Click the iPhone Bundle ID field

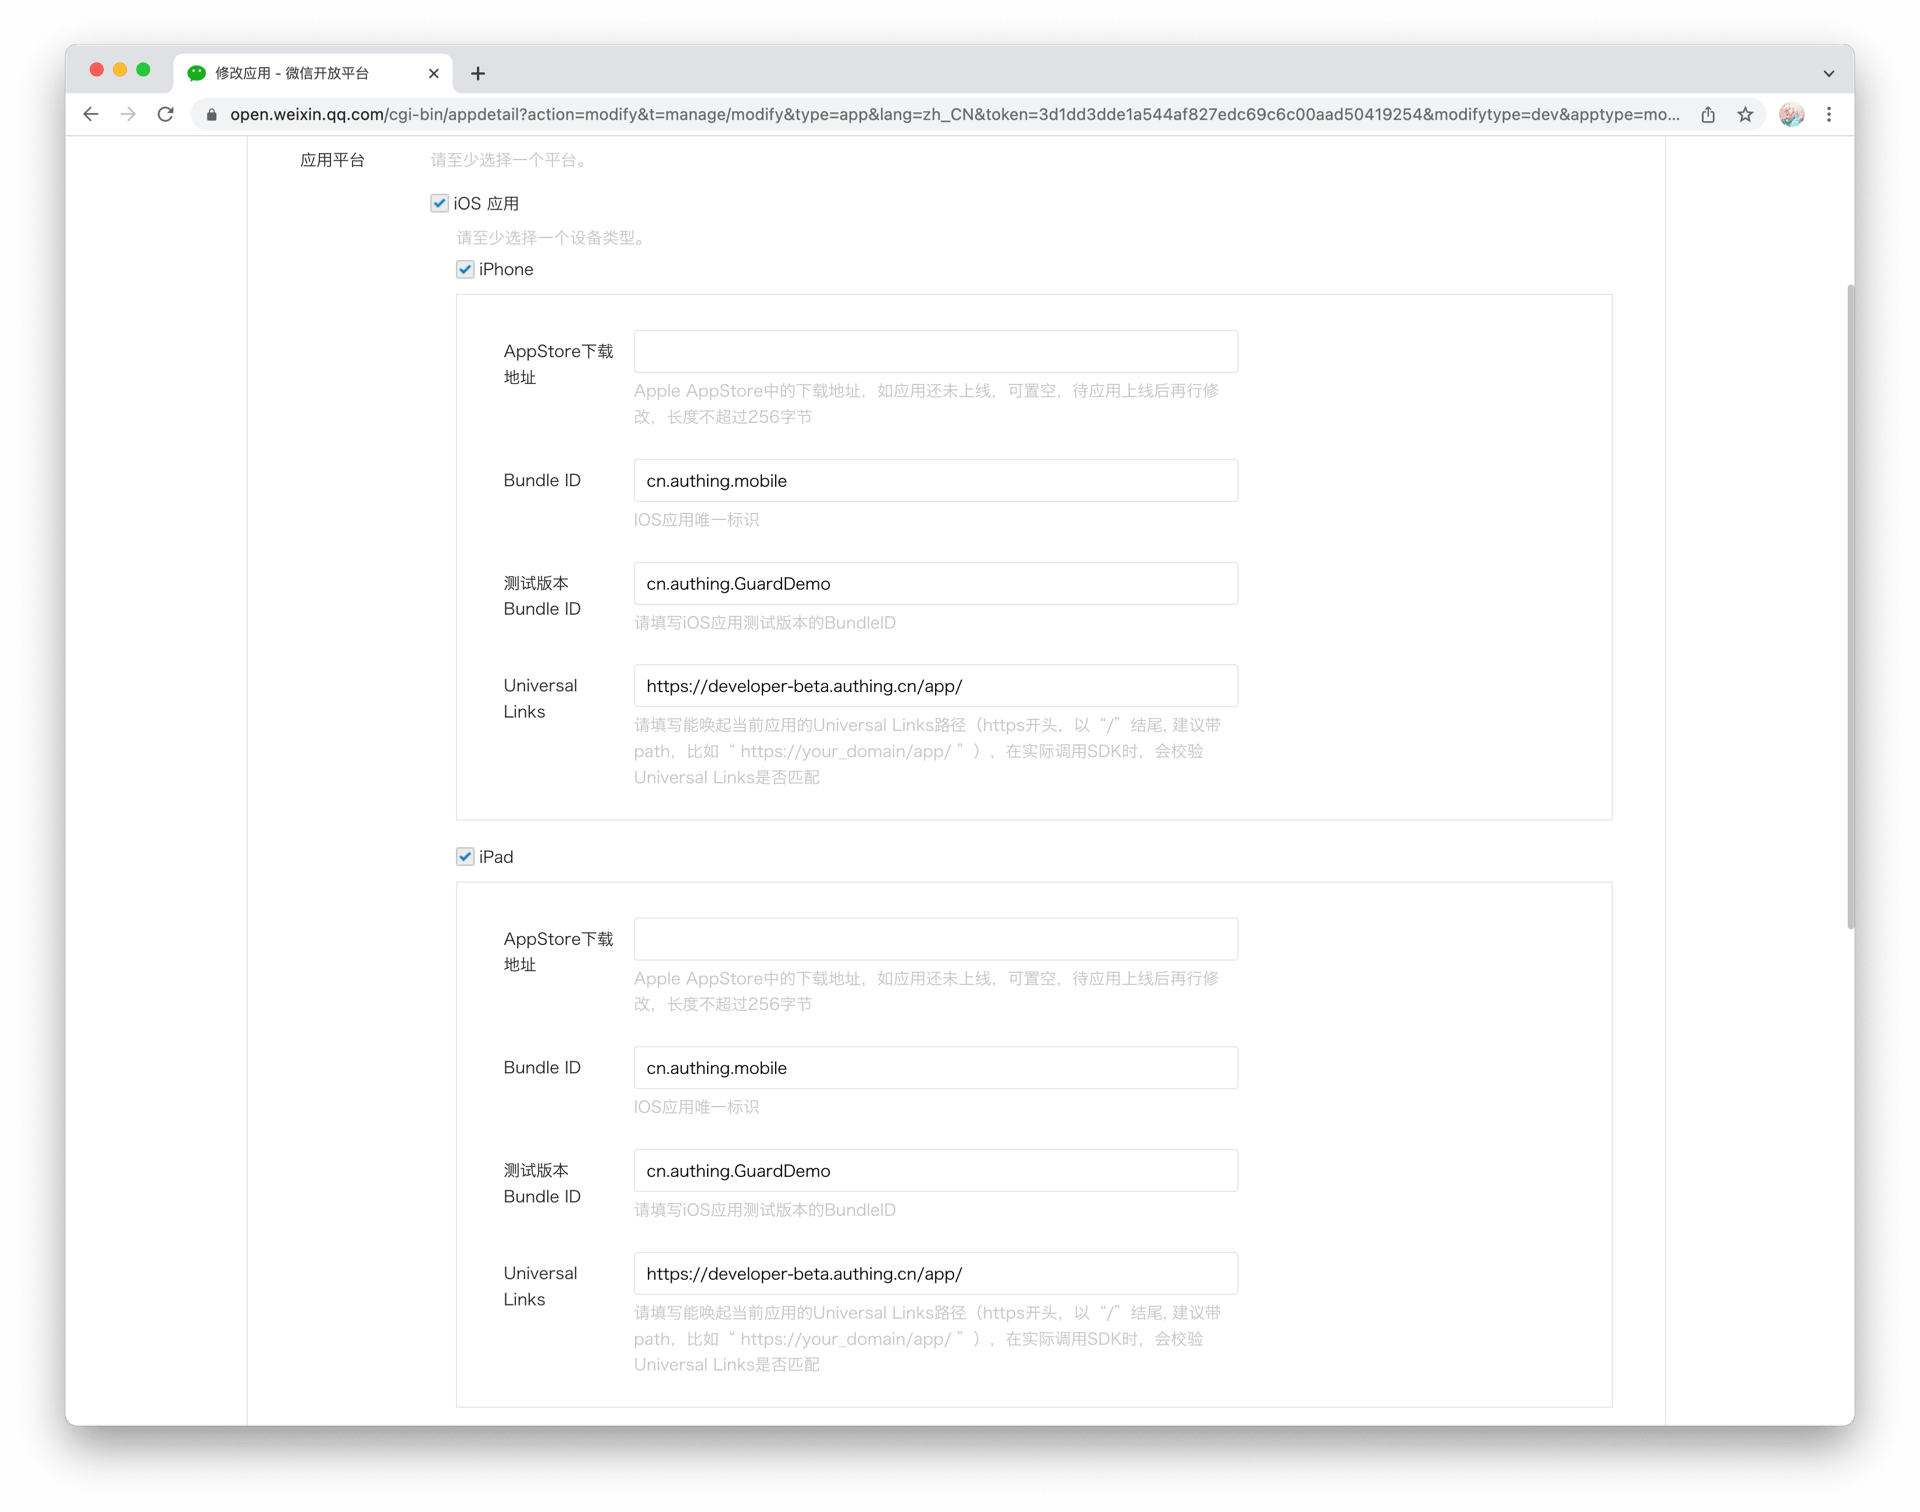[x=935, y=480]
